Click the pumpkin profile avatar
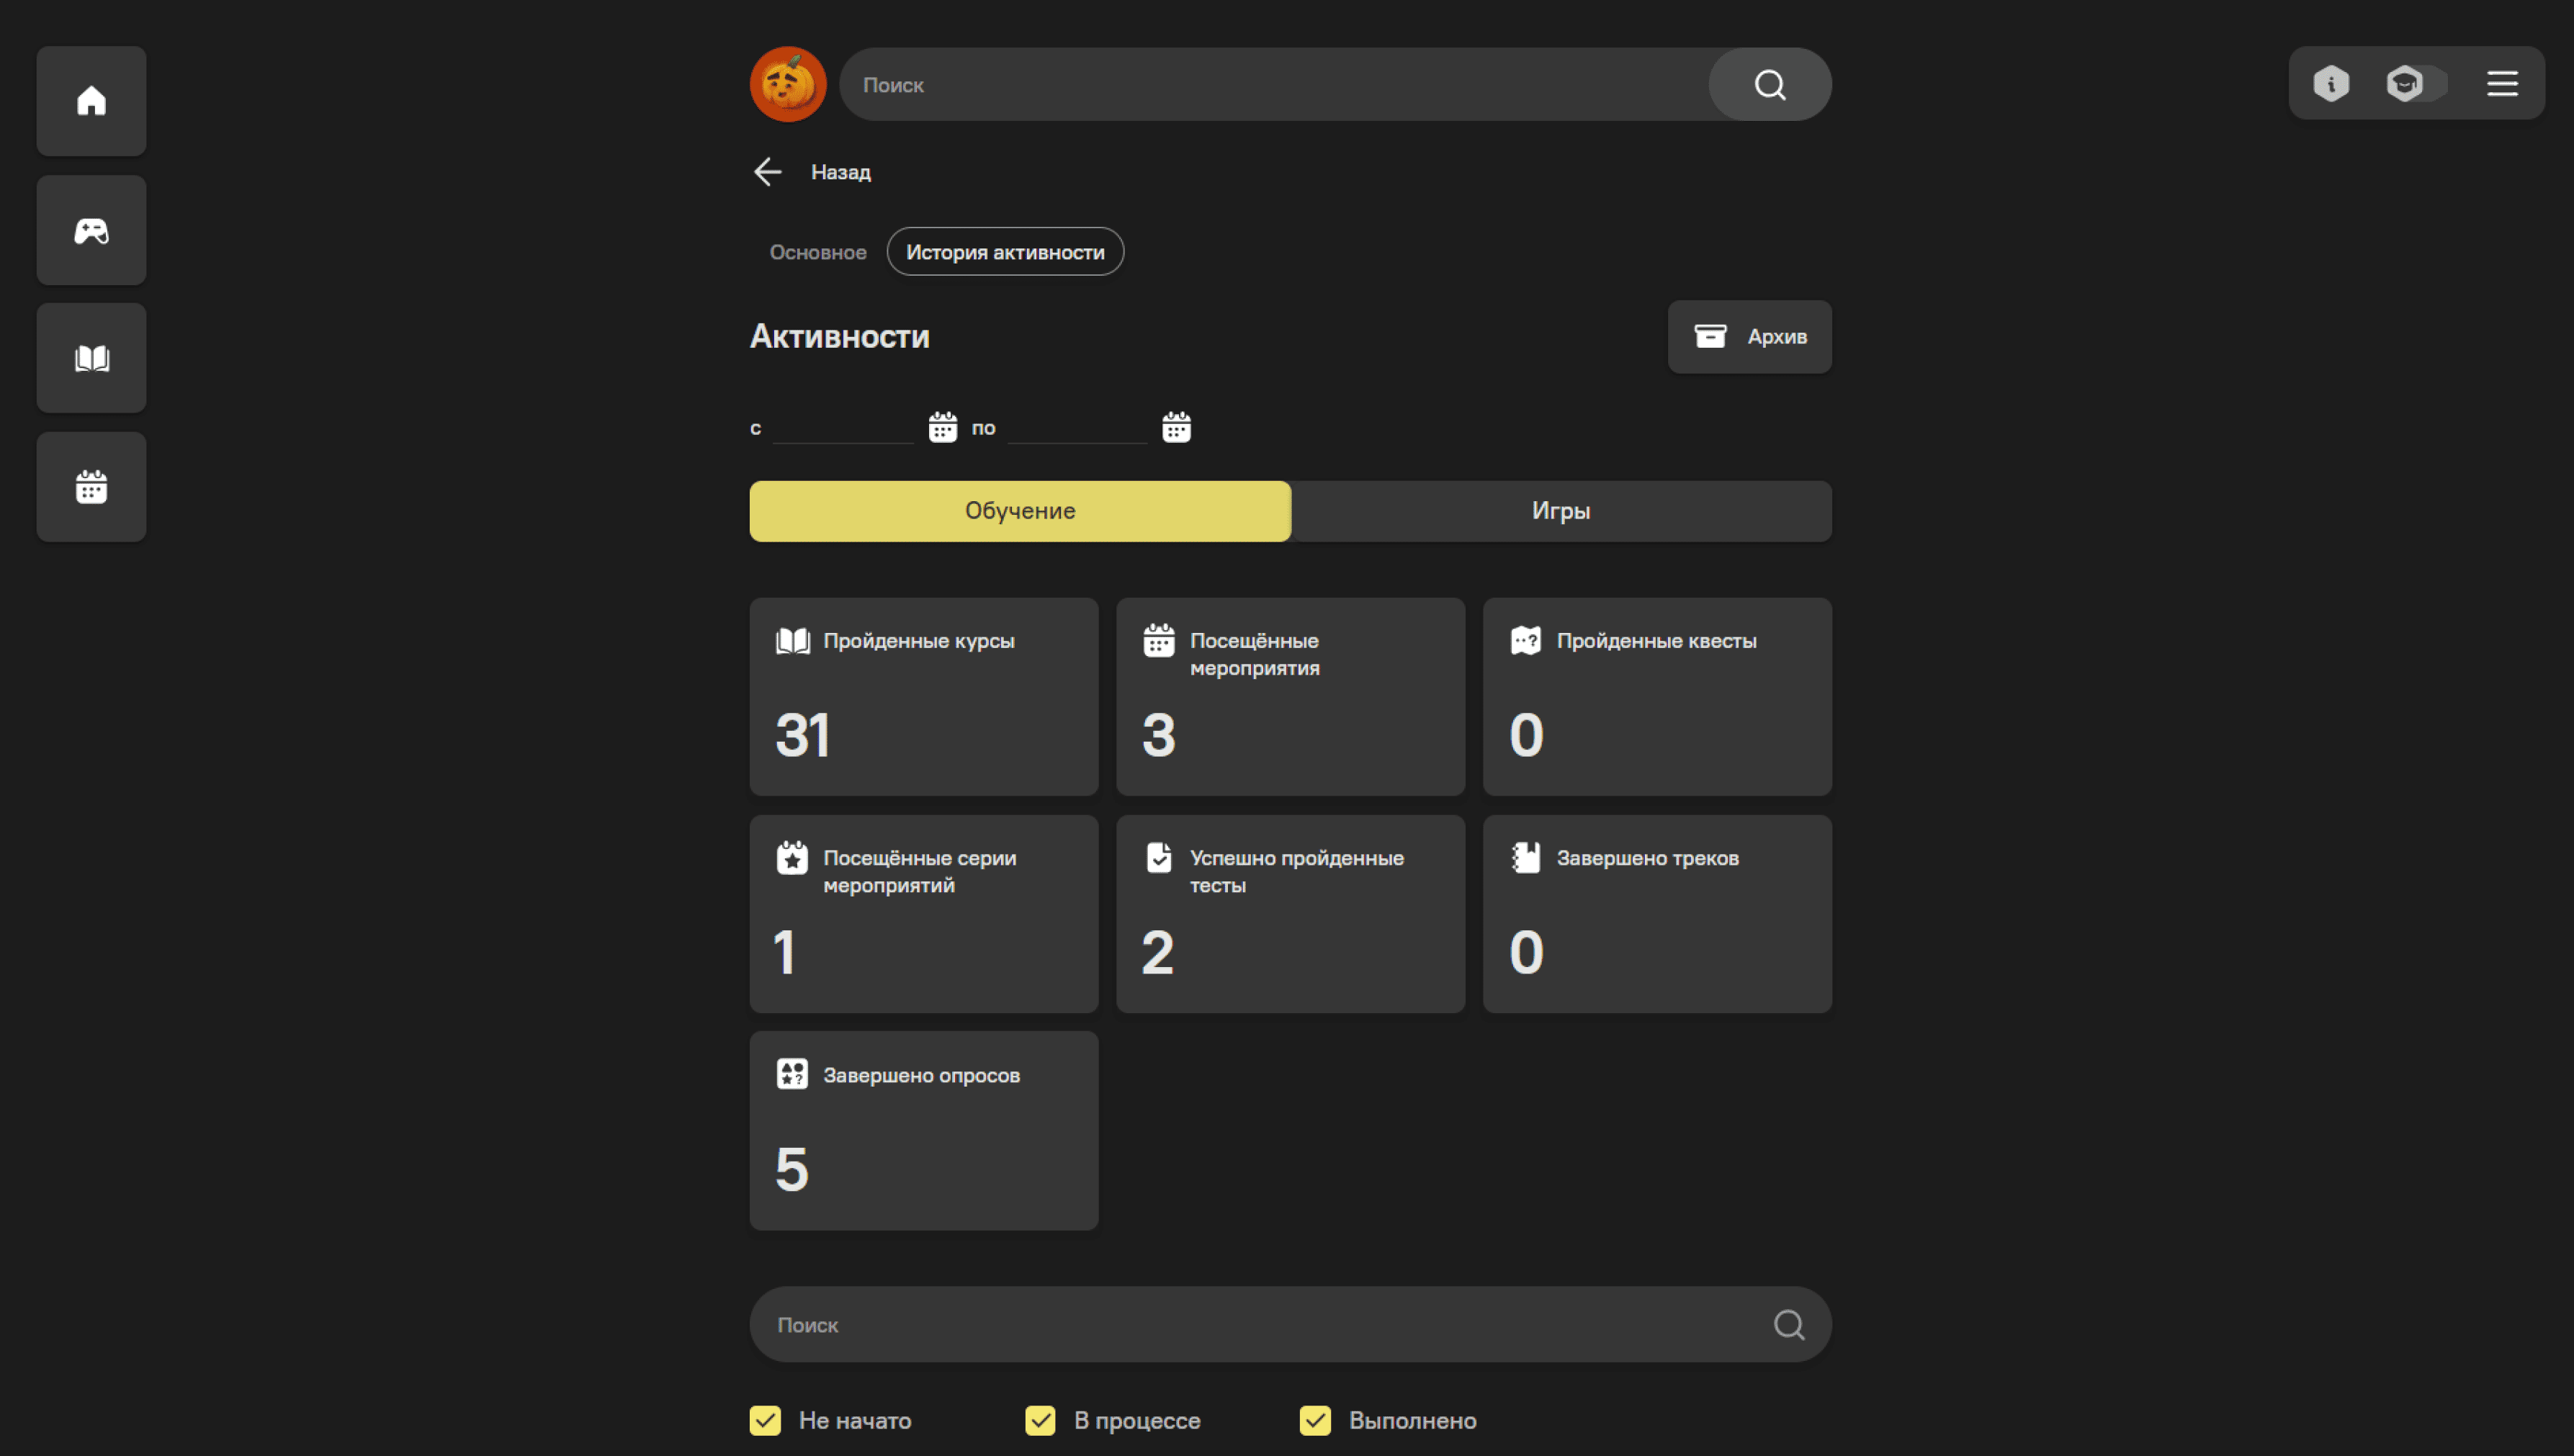2574x1456 pixels. (788, 84)
